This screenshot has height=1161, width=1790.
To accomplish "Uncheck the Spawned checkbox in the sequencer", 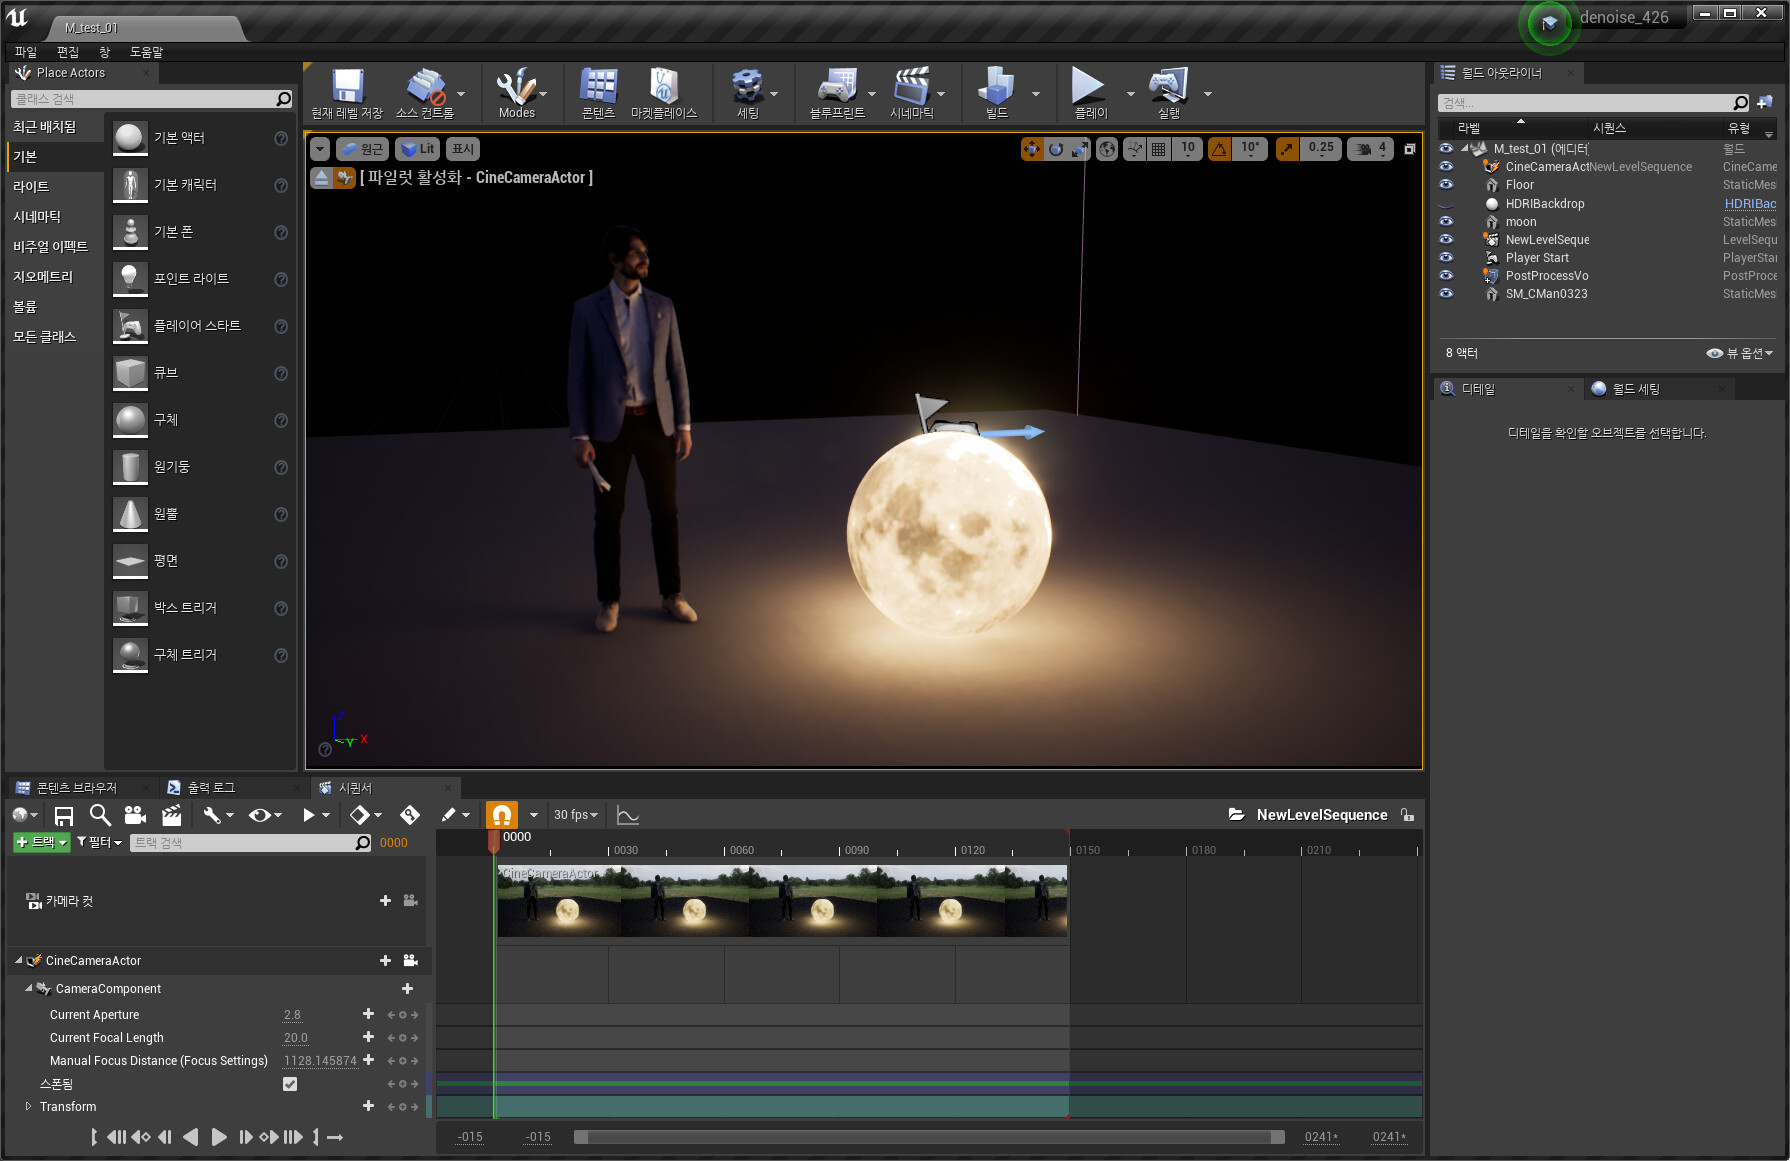I will pos(290,1084).
